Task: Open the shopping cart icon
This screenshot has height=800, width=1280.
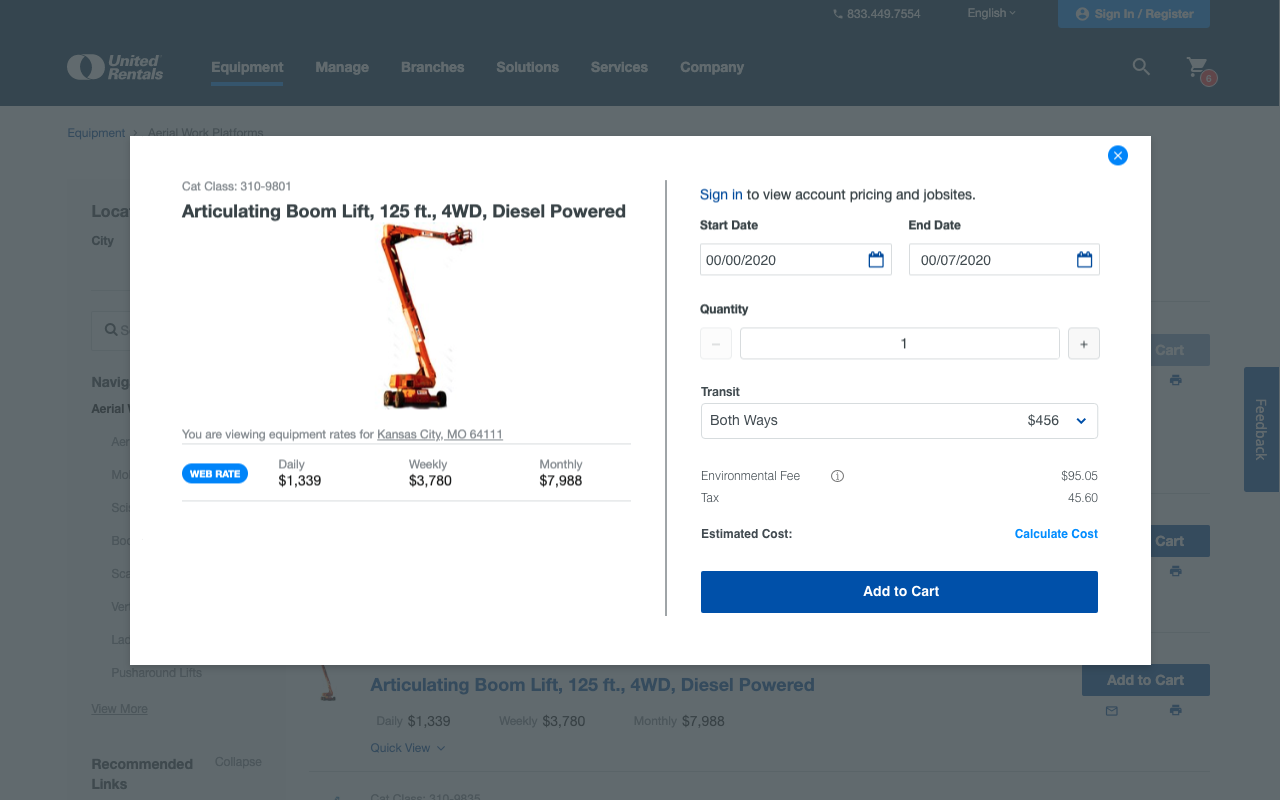Action: point(1197,67)
